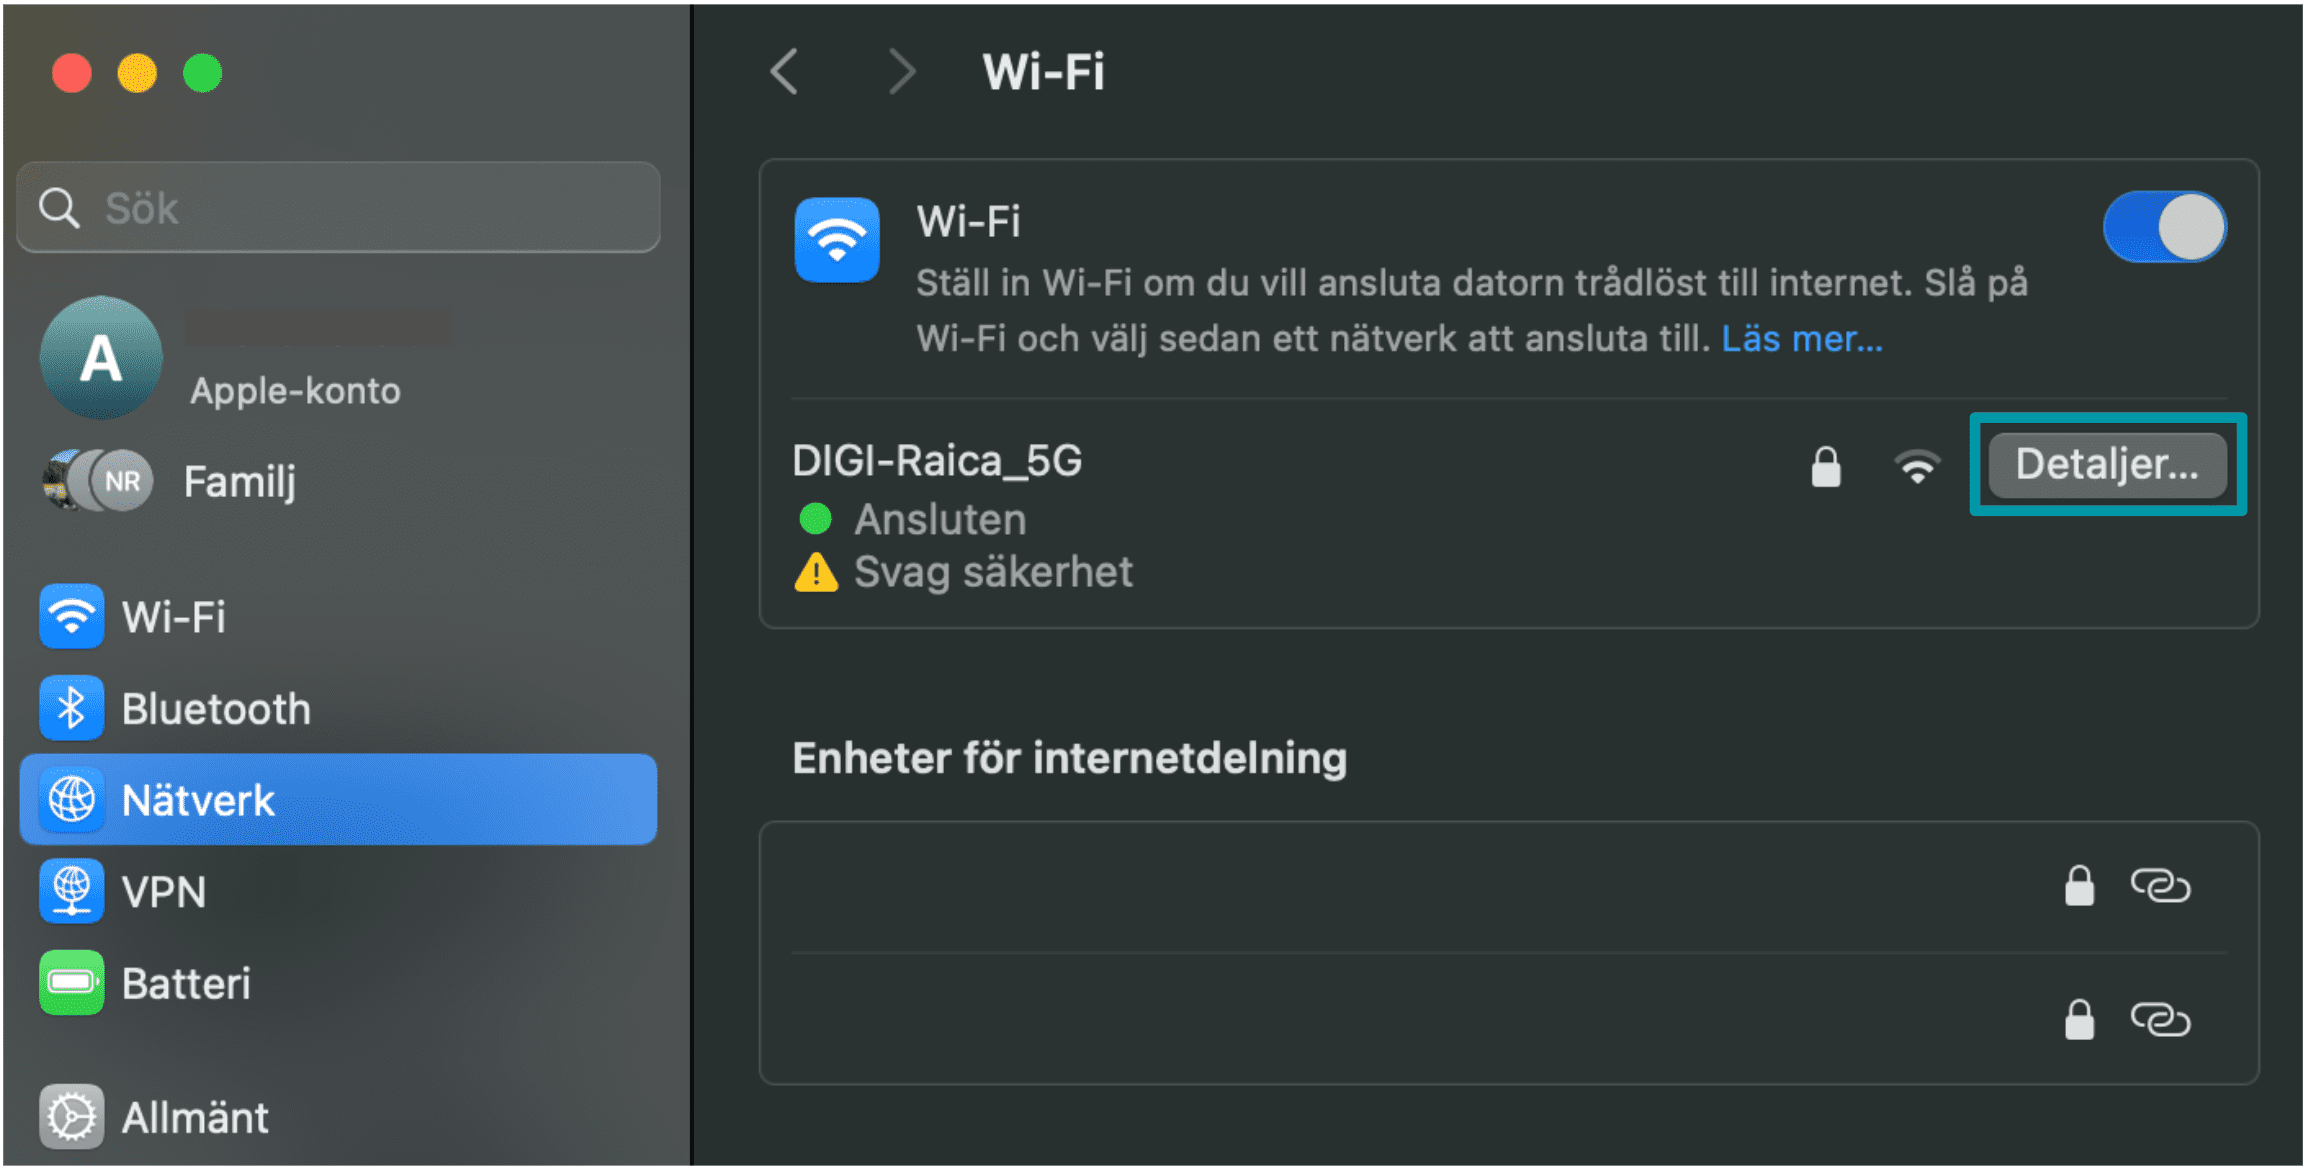Go forward with the right chevron arrow
This screenshot has width=2307, height=1170.
(x=901, y=72)
